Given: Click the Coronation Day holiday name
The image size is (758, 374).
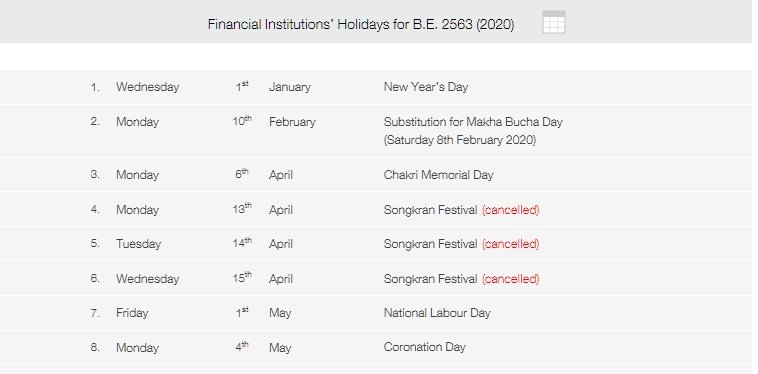Looking at the screenshot, I should click(424, 347).
